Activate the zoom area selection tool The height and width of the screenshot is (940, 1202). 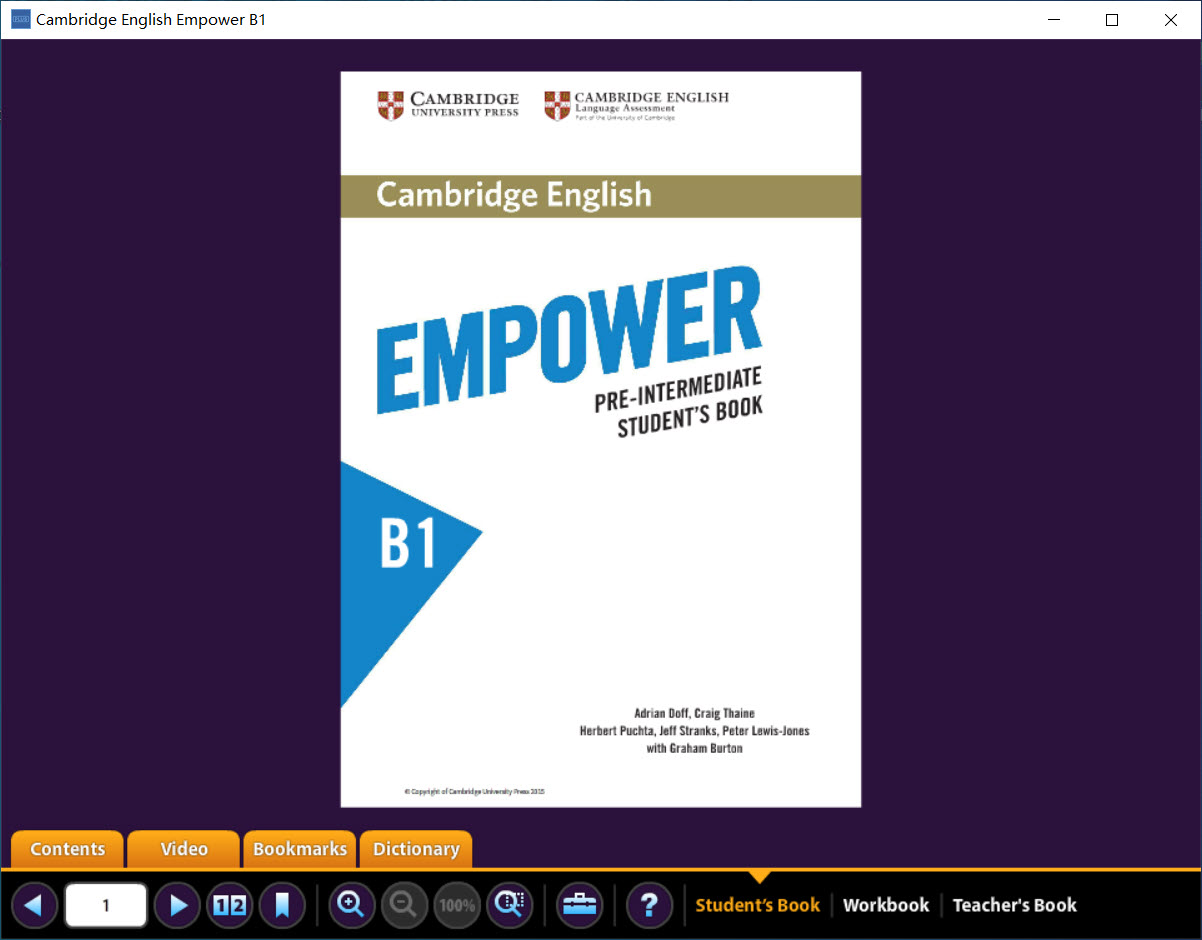point(510,906)
